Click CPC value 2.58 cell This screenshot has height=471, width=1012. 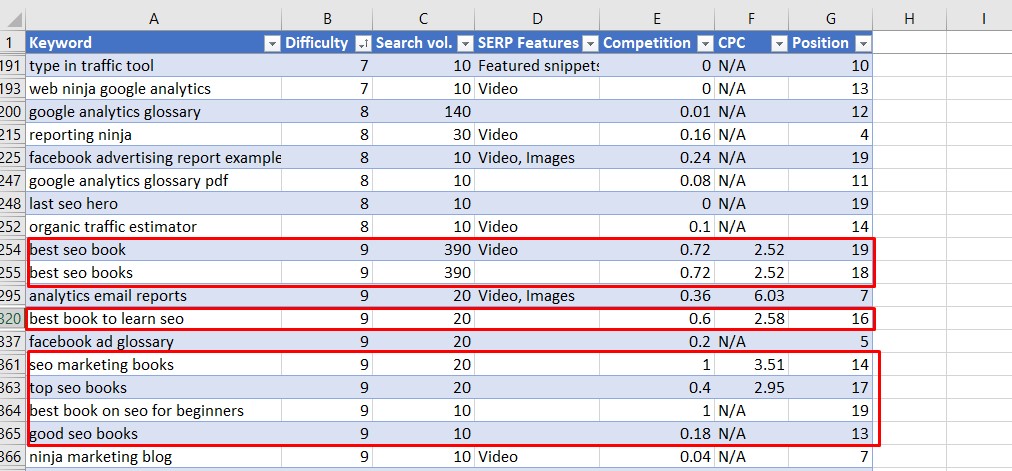pyautogui.click(x=751, y=319)
